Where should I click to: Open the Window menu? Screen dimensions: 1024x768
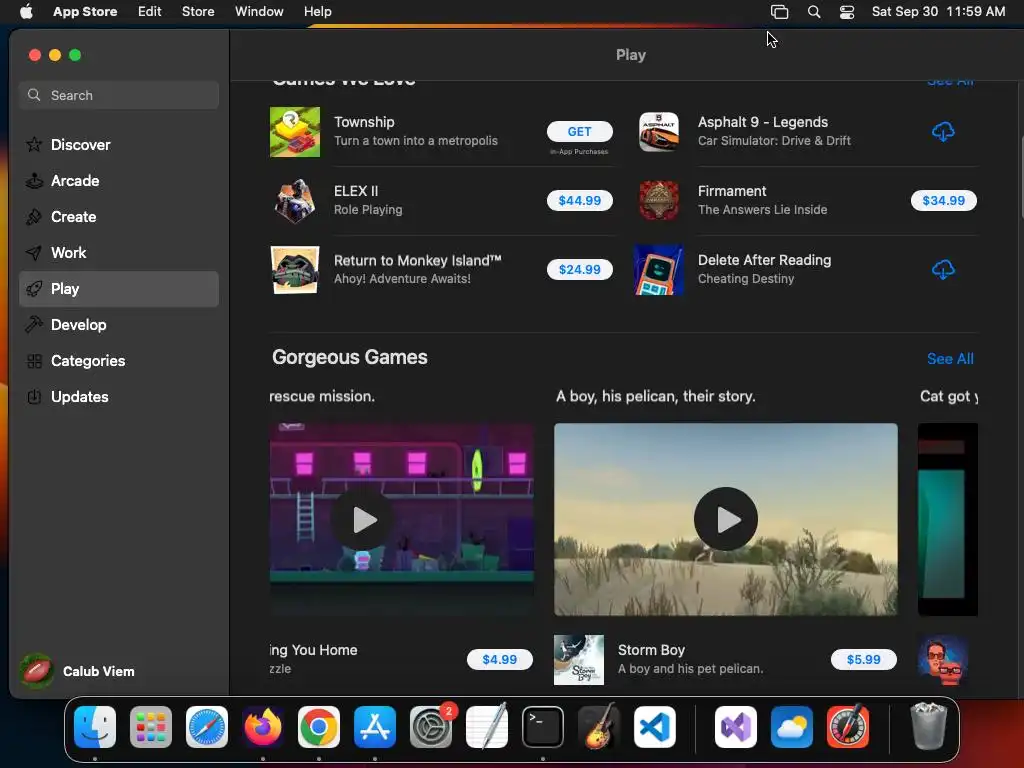coord(259,12)
